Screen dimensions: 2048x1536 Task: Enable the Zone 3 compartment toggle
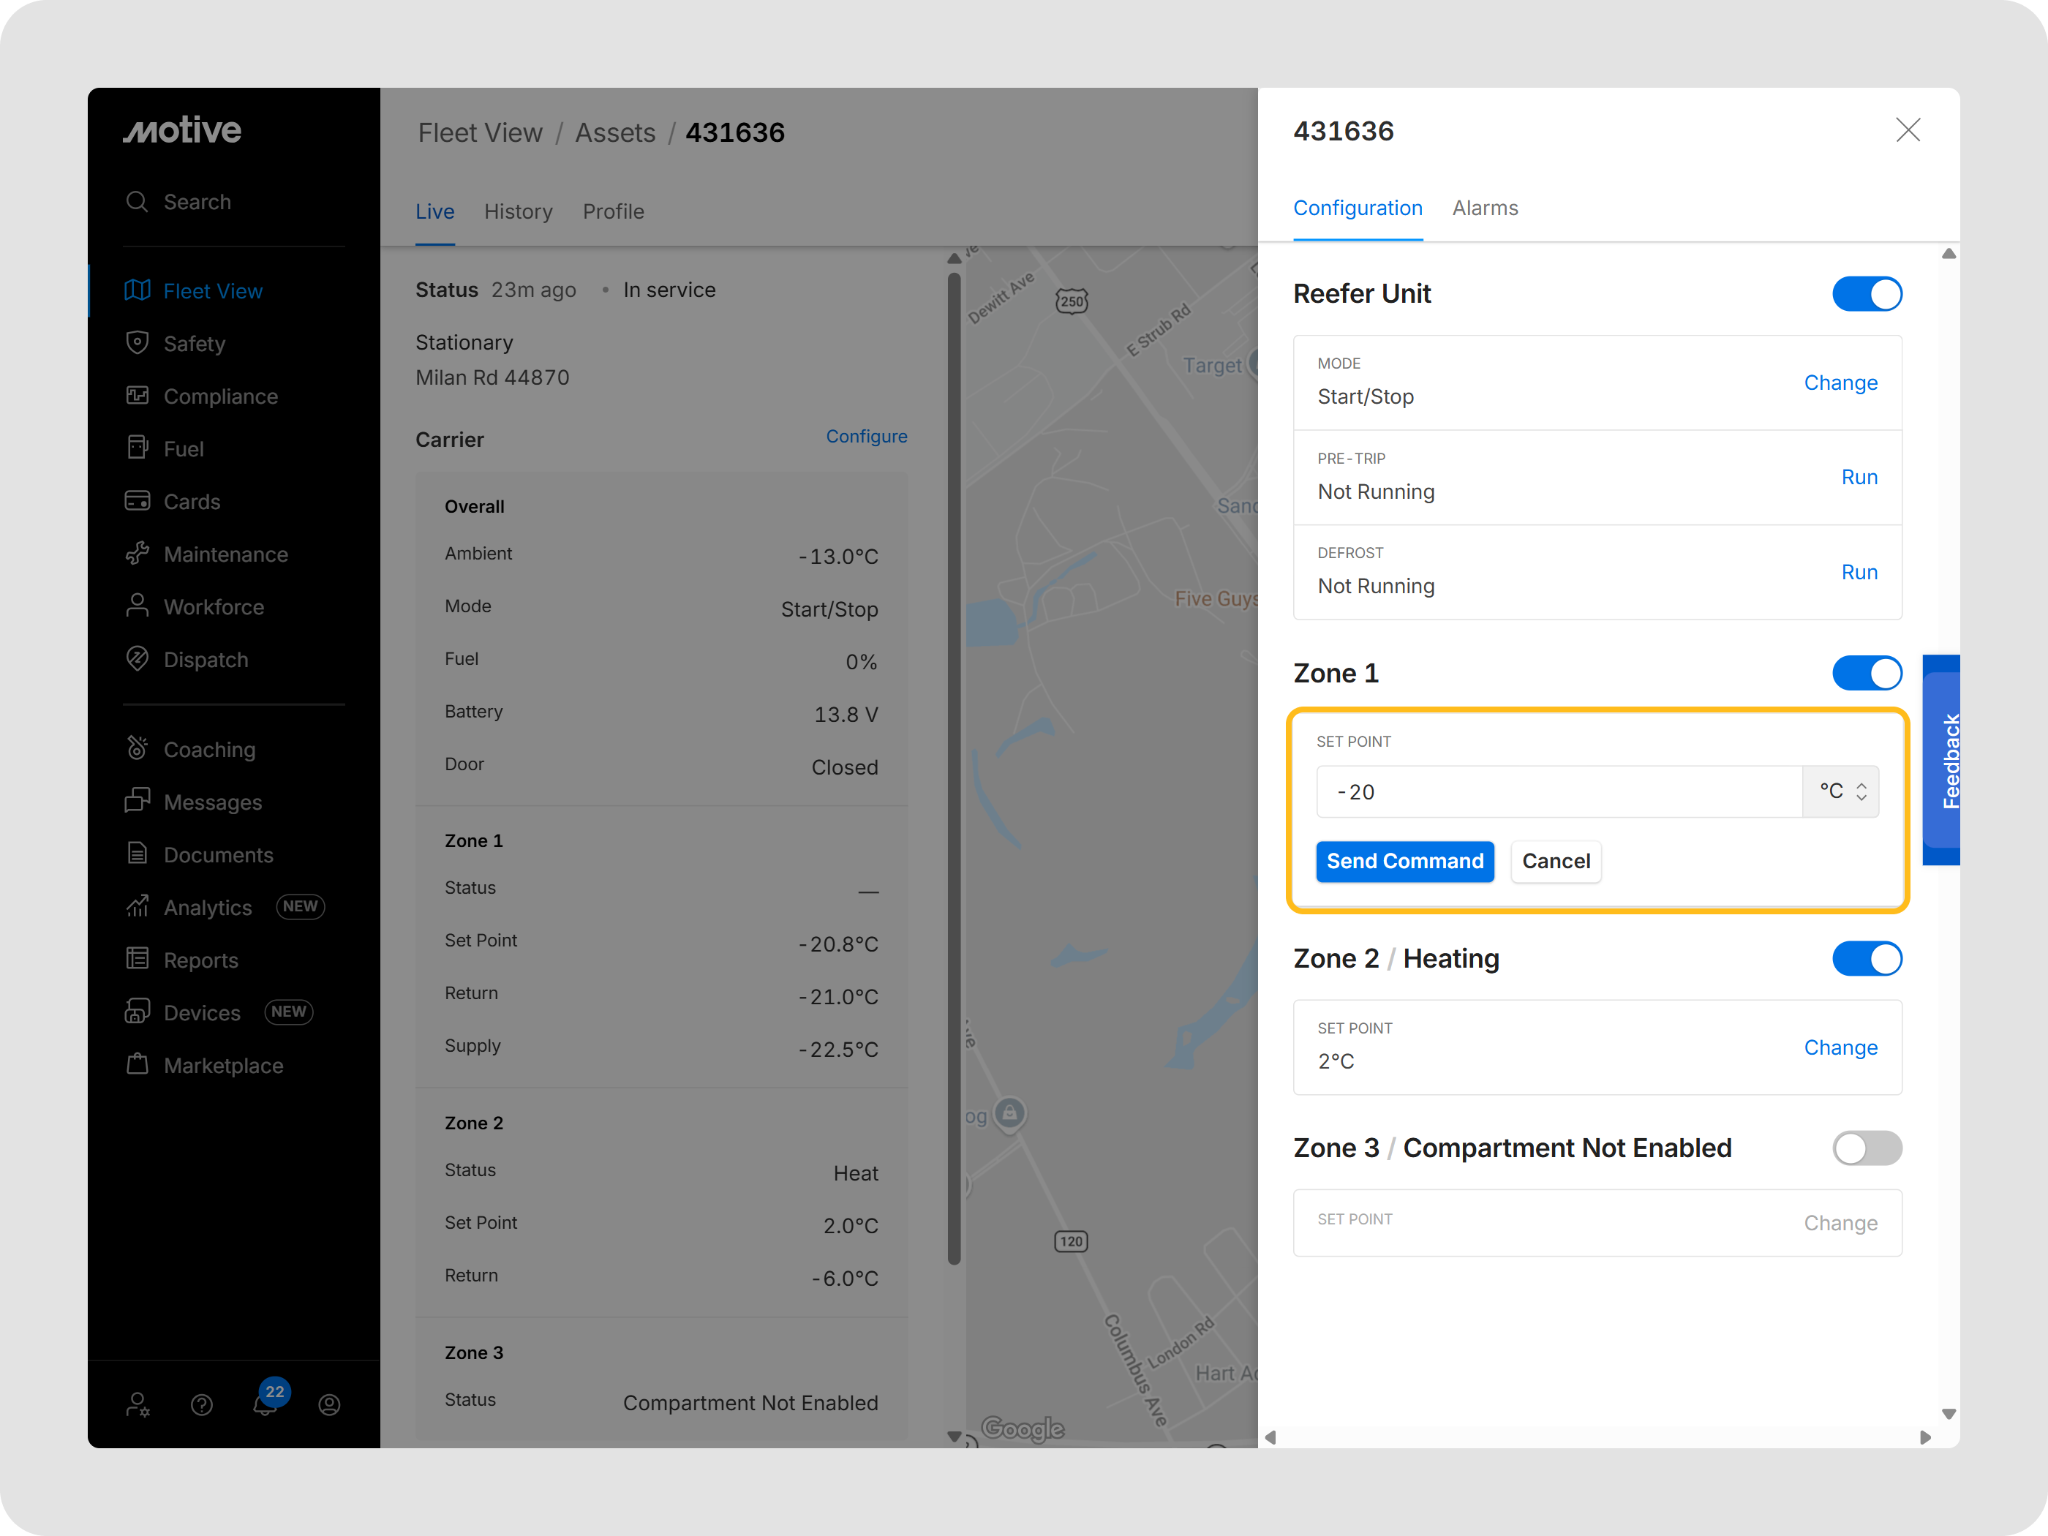(1866, 1148)
